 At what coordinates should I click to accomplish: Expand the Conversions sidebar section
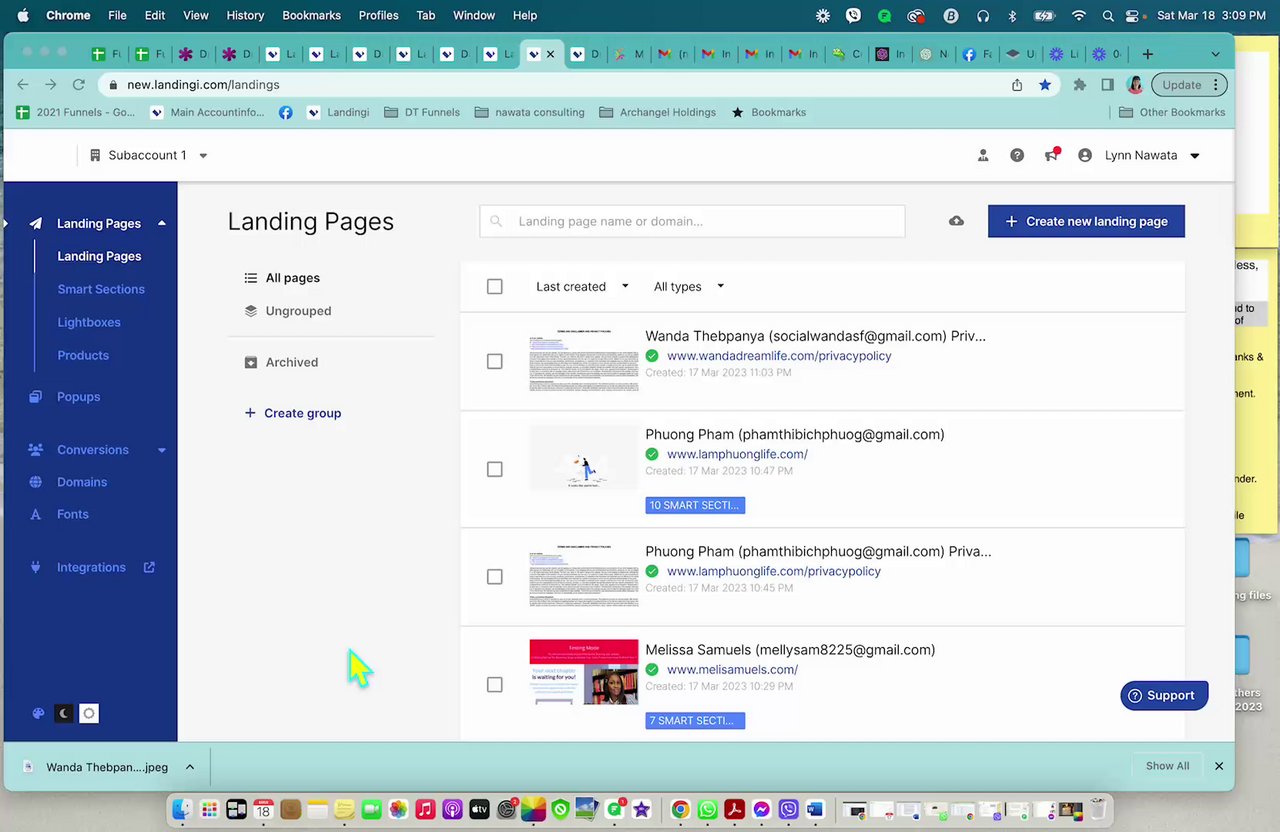[162, 450]
